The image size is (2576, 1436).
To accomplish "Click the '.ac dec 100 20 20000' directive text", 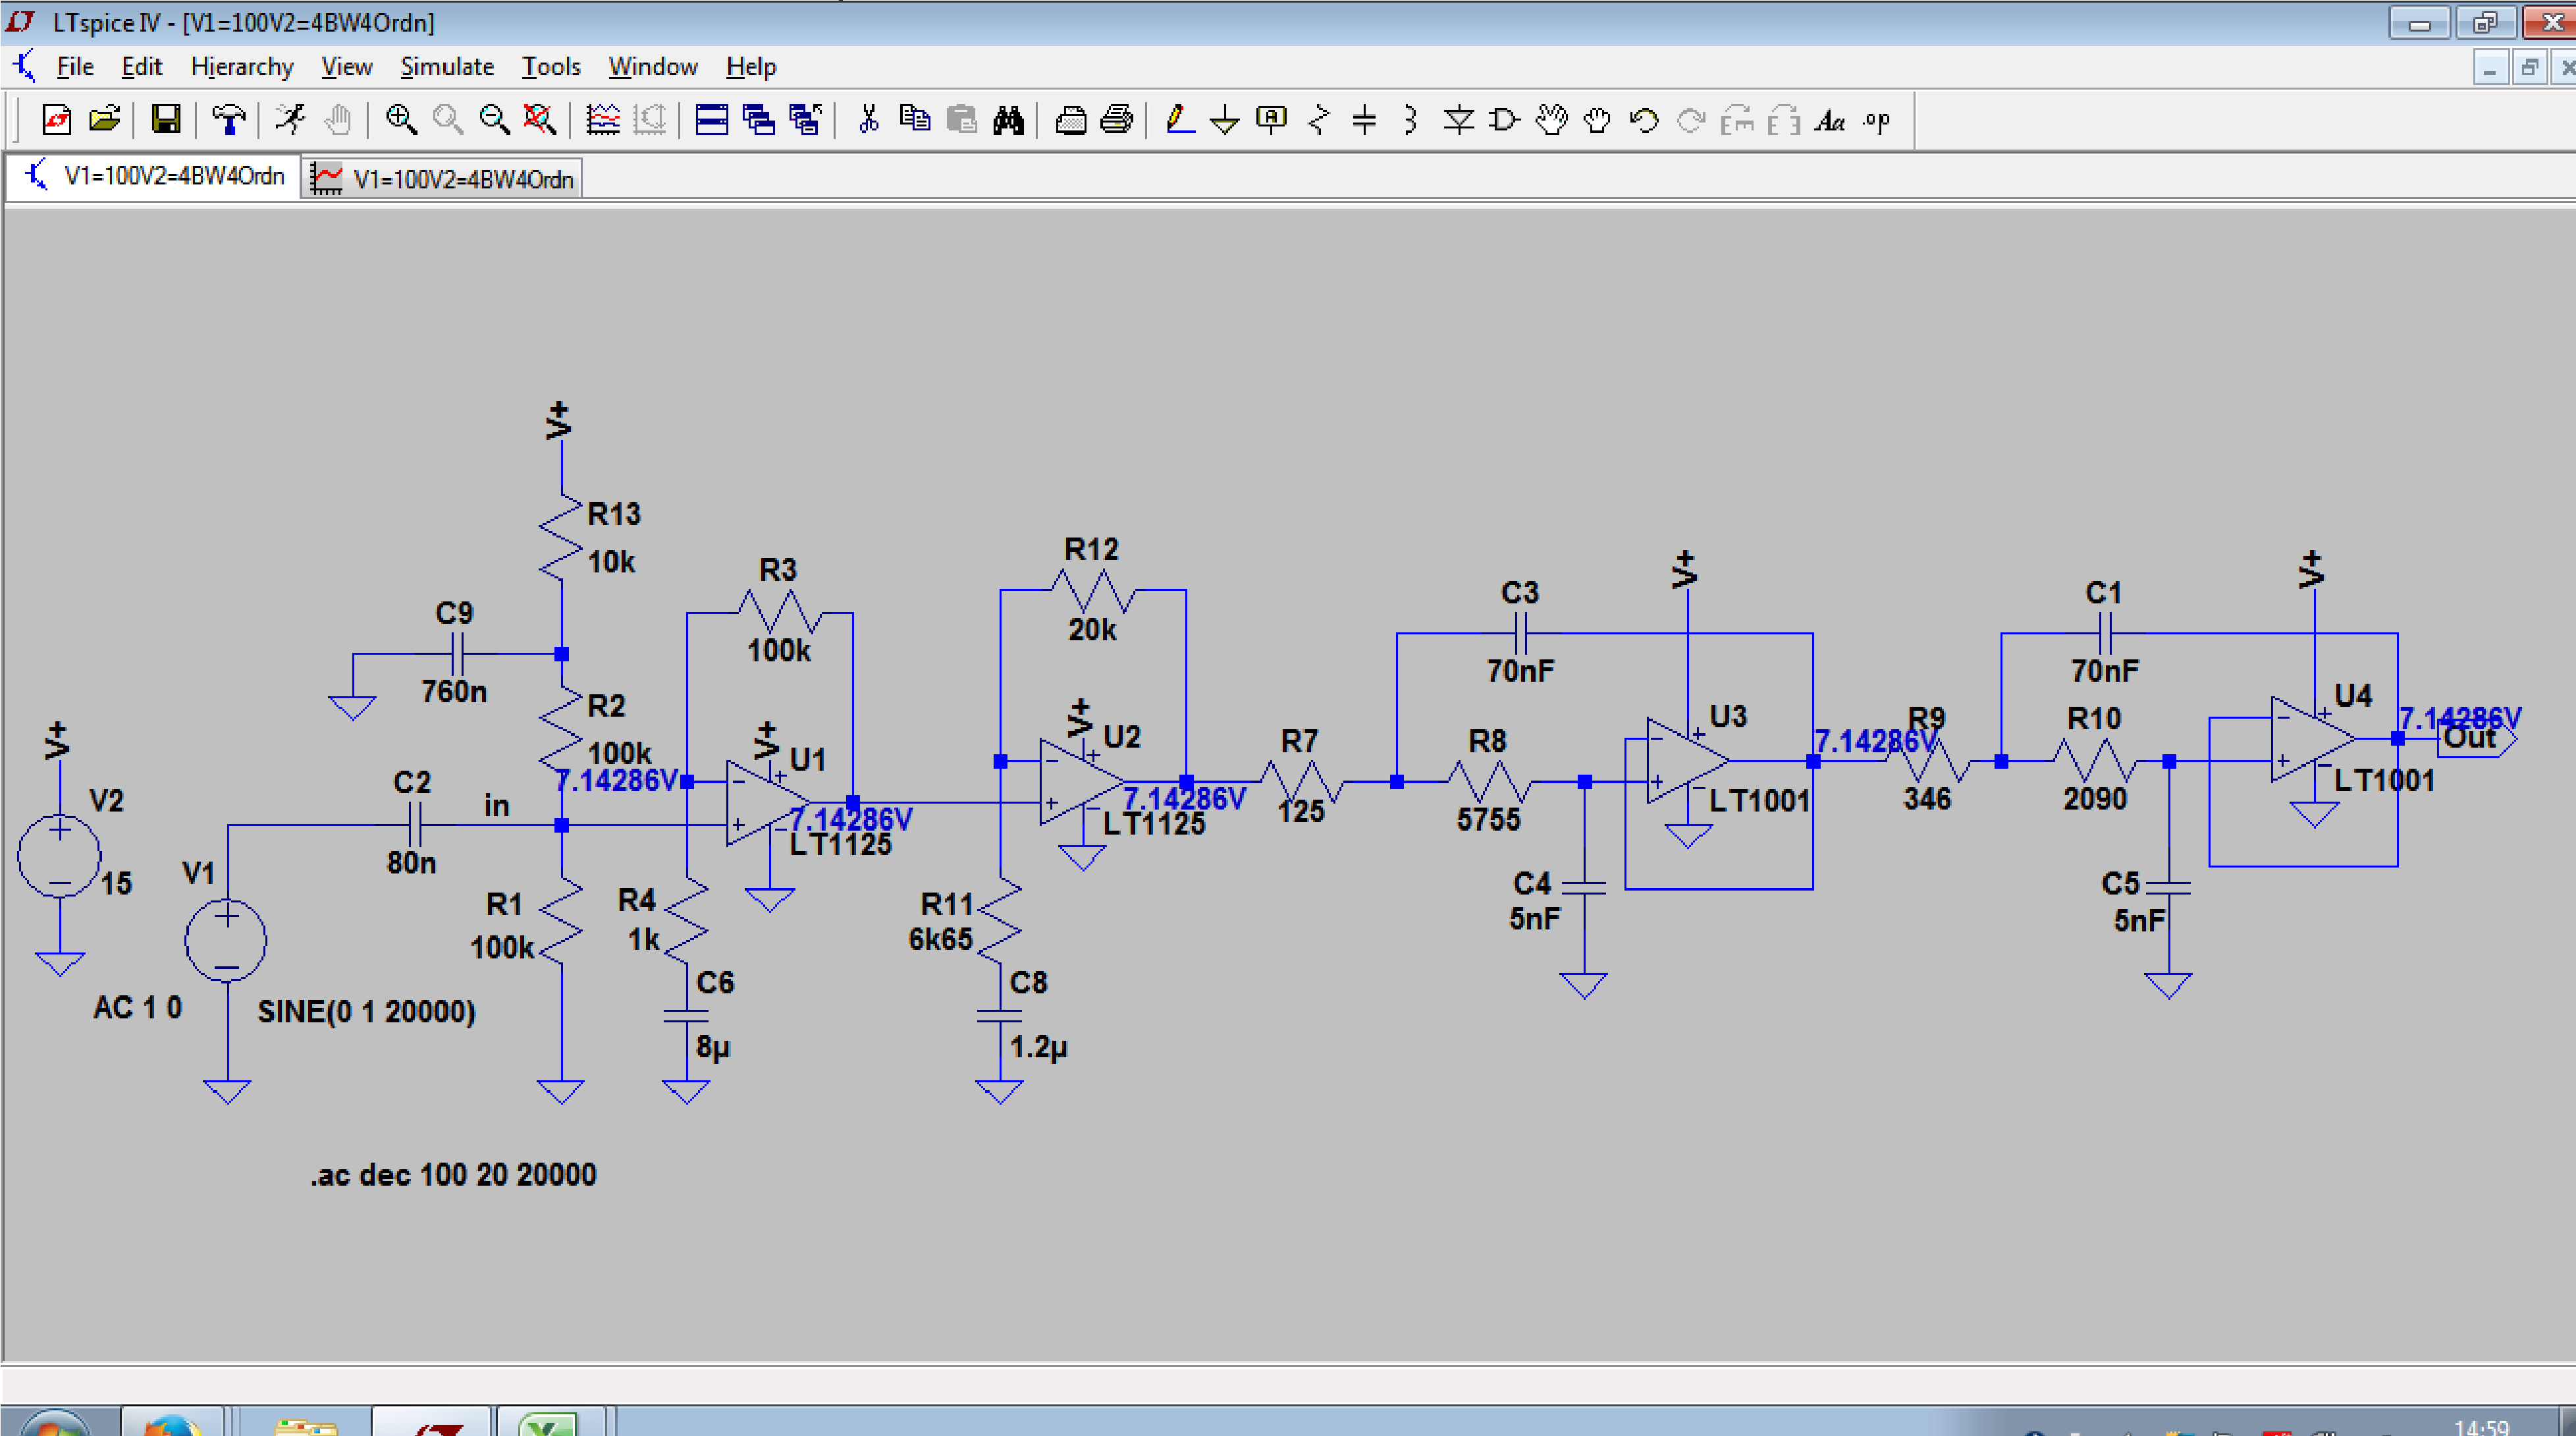I will pos(453,1174).
